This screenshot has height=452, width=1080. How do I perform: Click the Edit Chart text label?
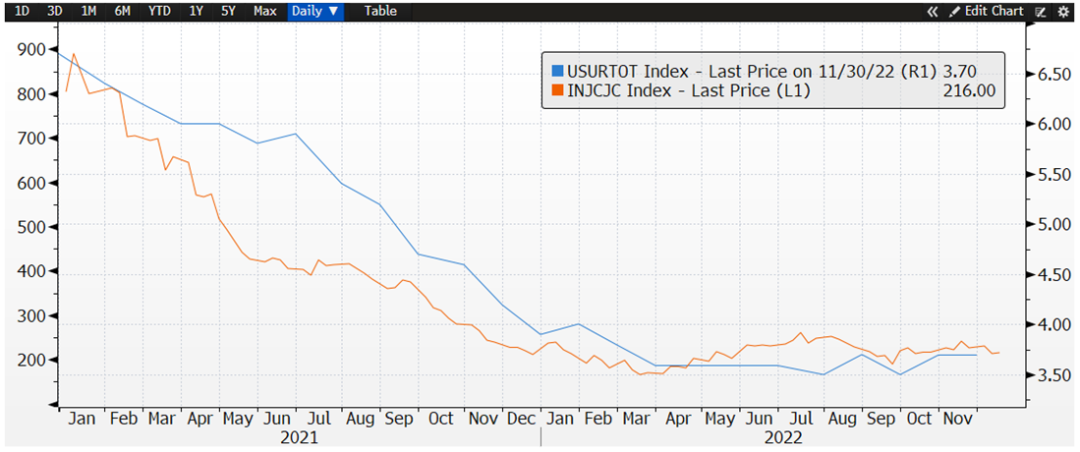coord(993,11)
